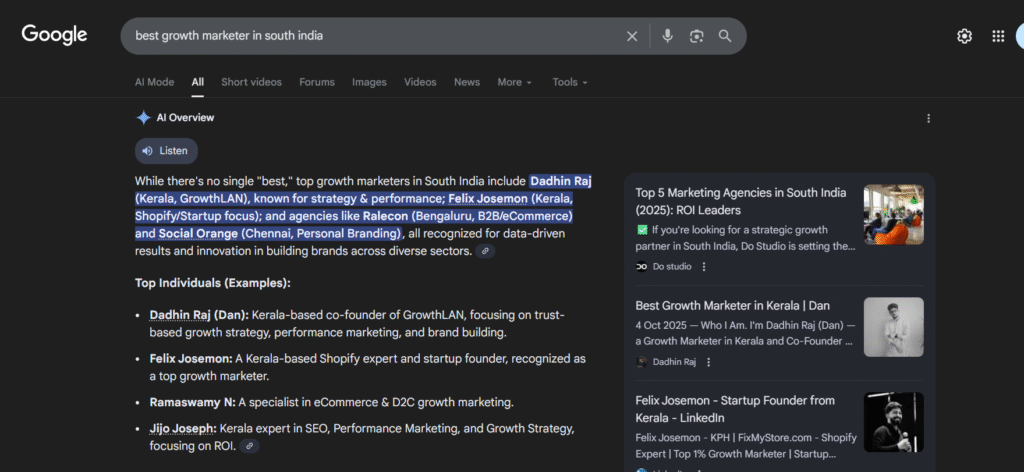Viewport: 1024px width, 472px height.
Task: Click 'Jijo Joseph:' bullet heading
Action: pos(183,429)
